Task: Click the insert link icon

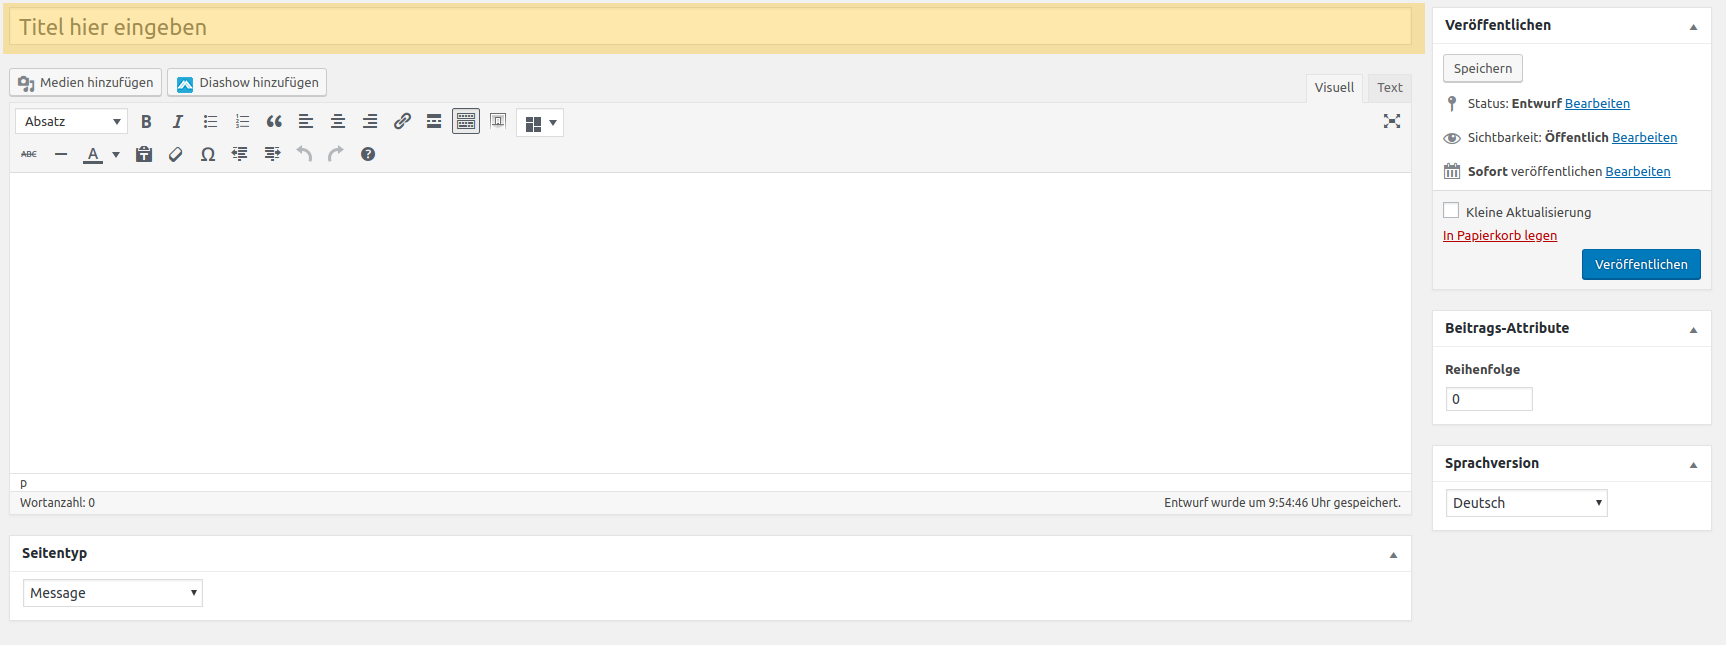Action: tap(402, 122)
